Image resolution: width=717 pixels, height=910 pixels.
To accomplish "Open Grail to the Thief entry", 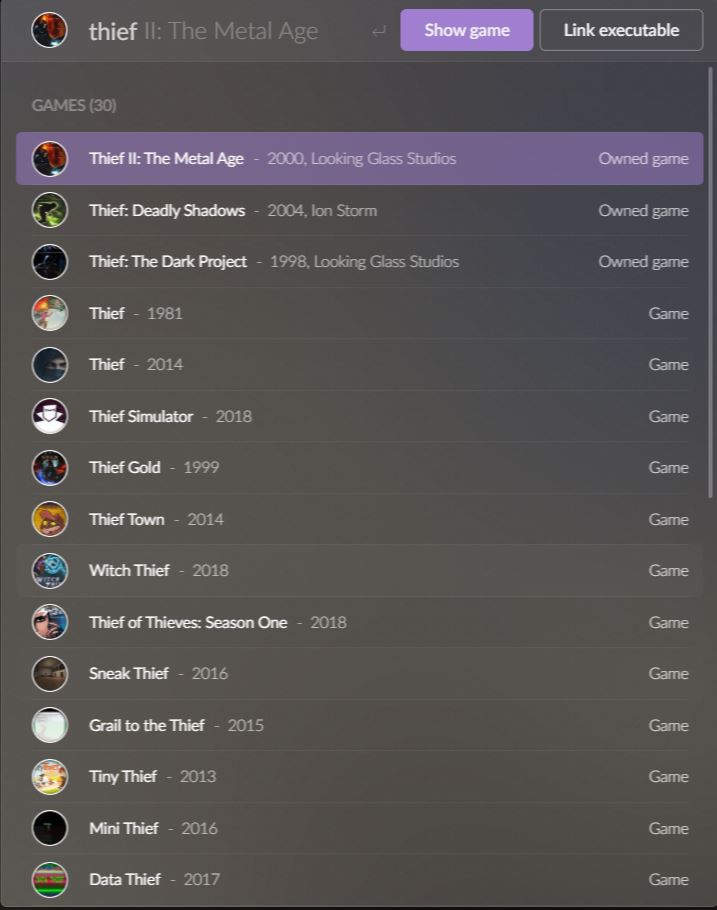I will pyautogui.click(x=359, y=725).
